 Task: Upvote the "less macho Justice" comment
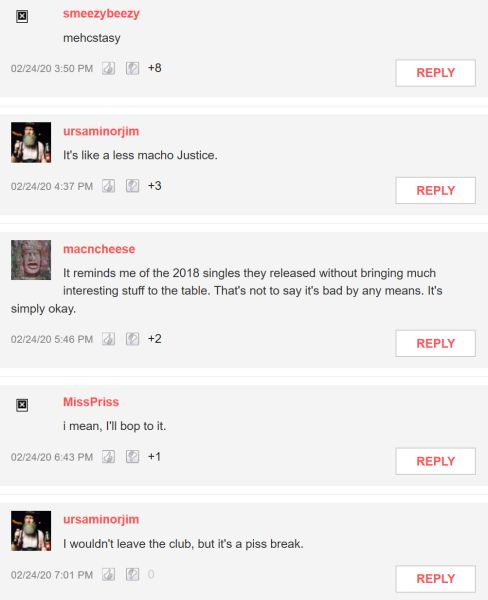108,186
